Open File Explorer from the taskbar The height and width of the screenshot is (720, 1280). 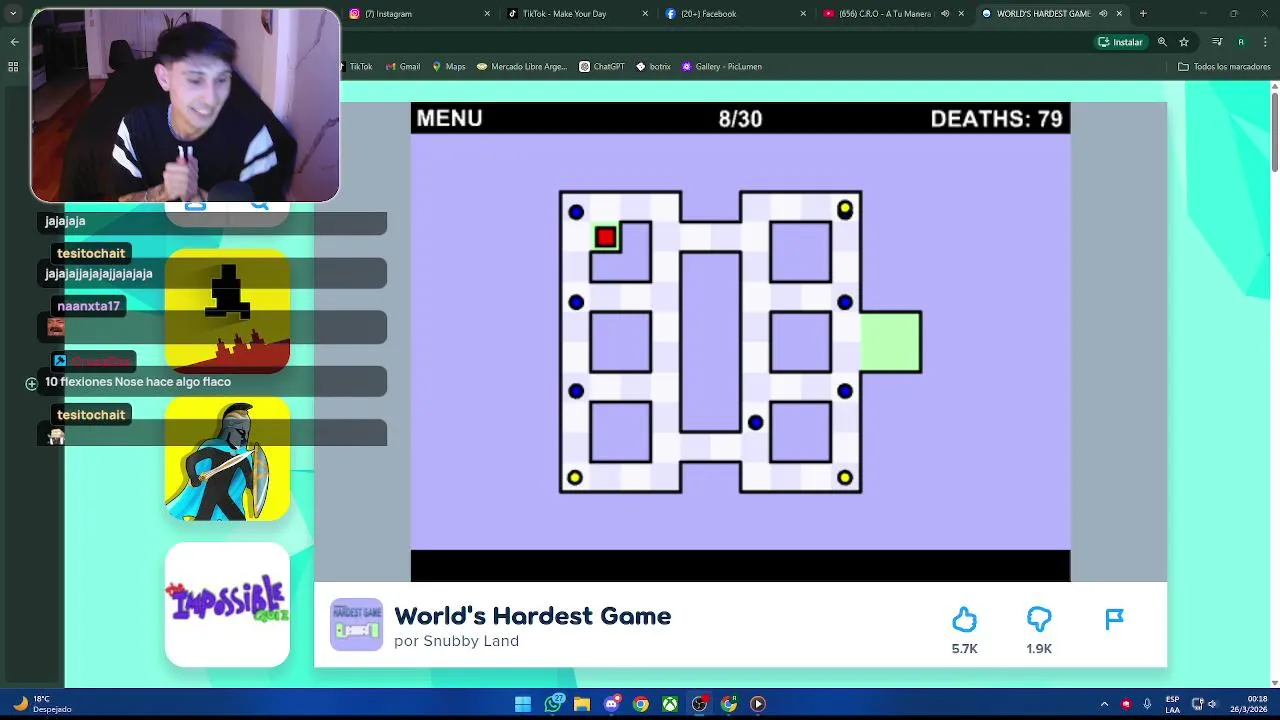click(582, 704)
